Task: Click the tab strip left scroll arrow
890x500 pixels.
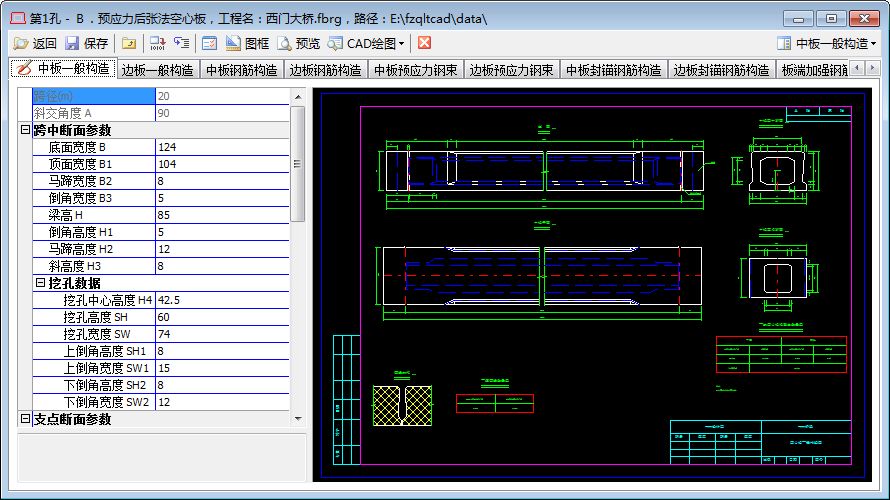Action: pyautogui.click(x=858, y=68)
